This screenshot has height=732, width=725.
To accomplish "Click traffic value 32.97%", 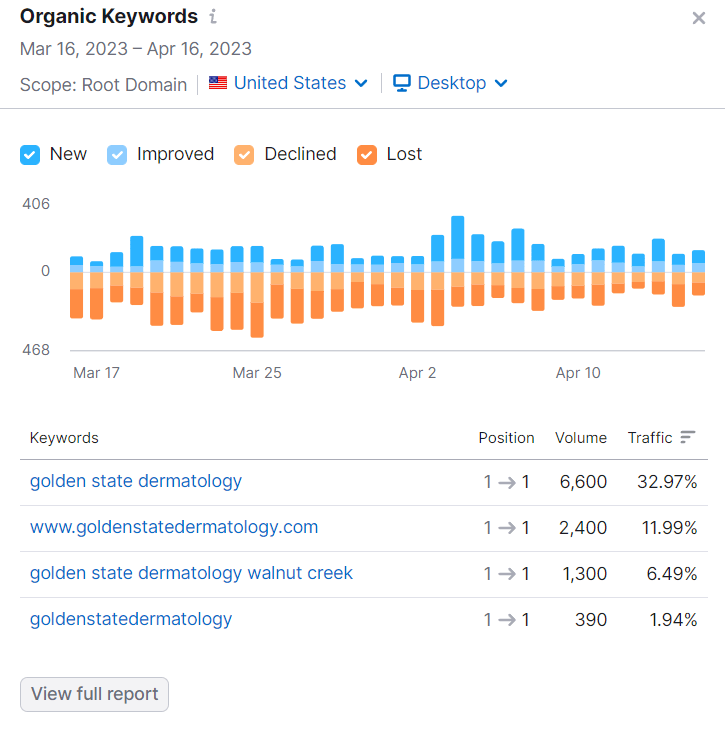I will pyautogui.click(x=667, y=482).
